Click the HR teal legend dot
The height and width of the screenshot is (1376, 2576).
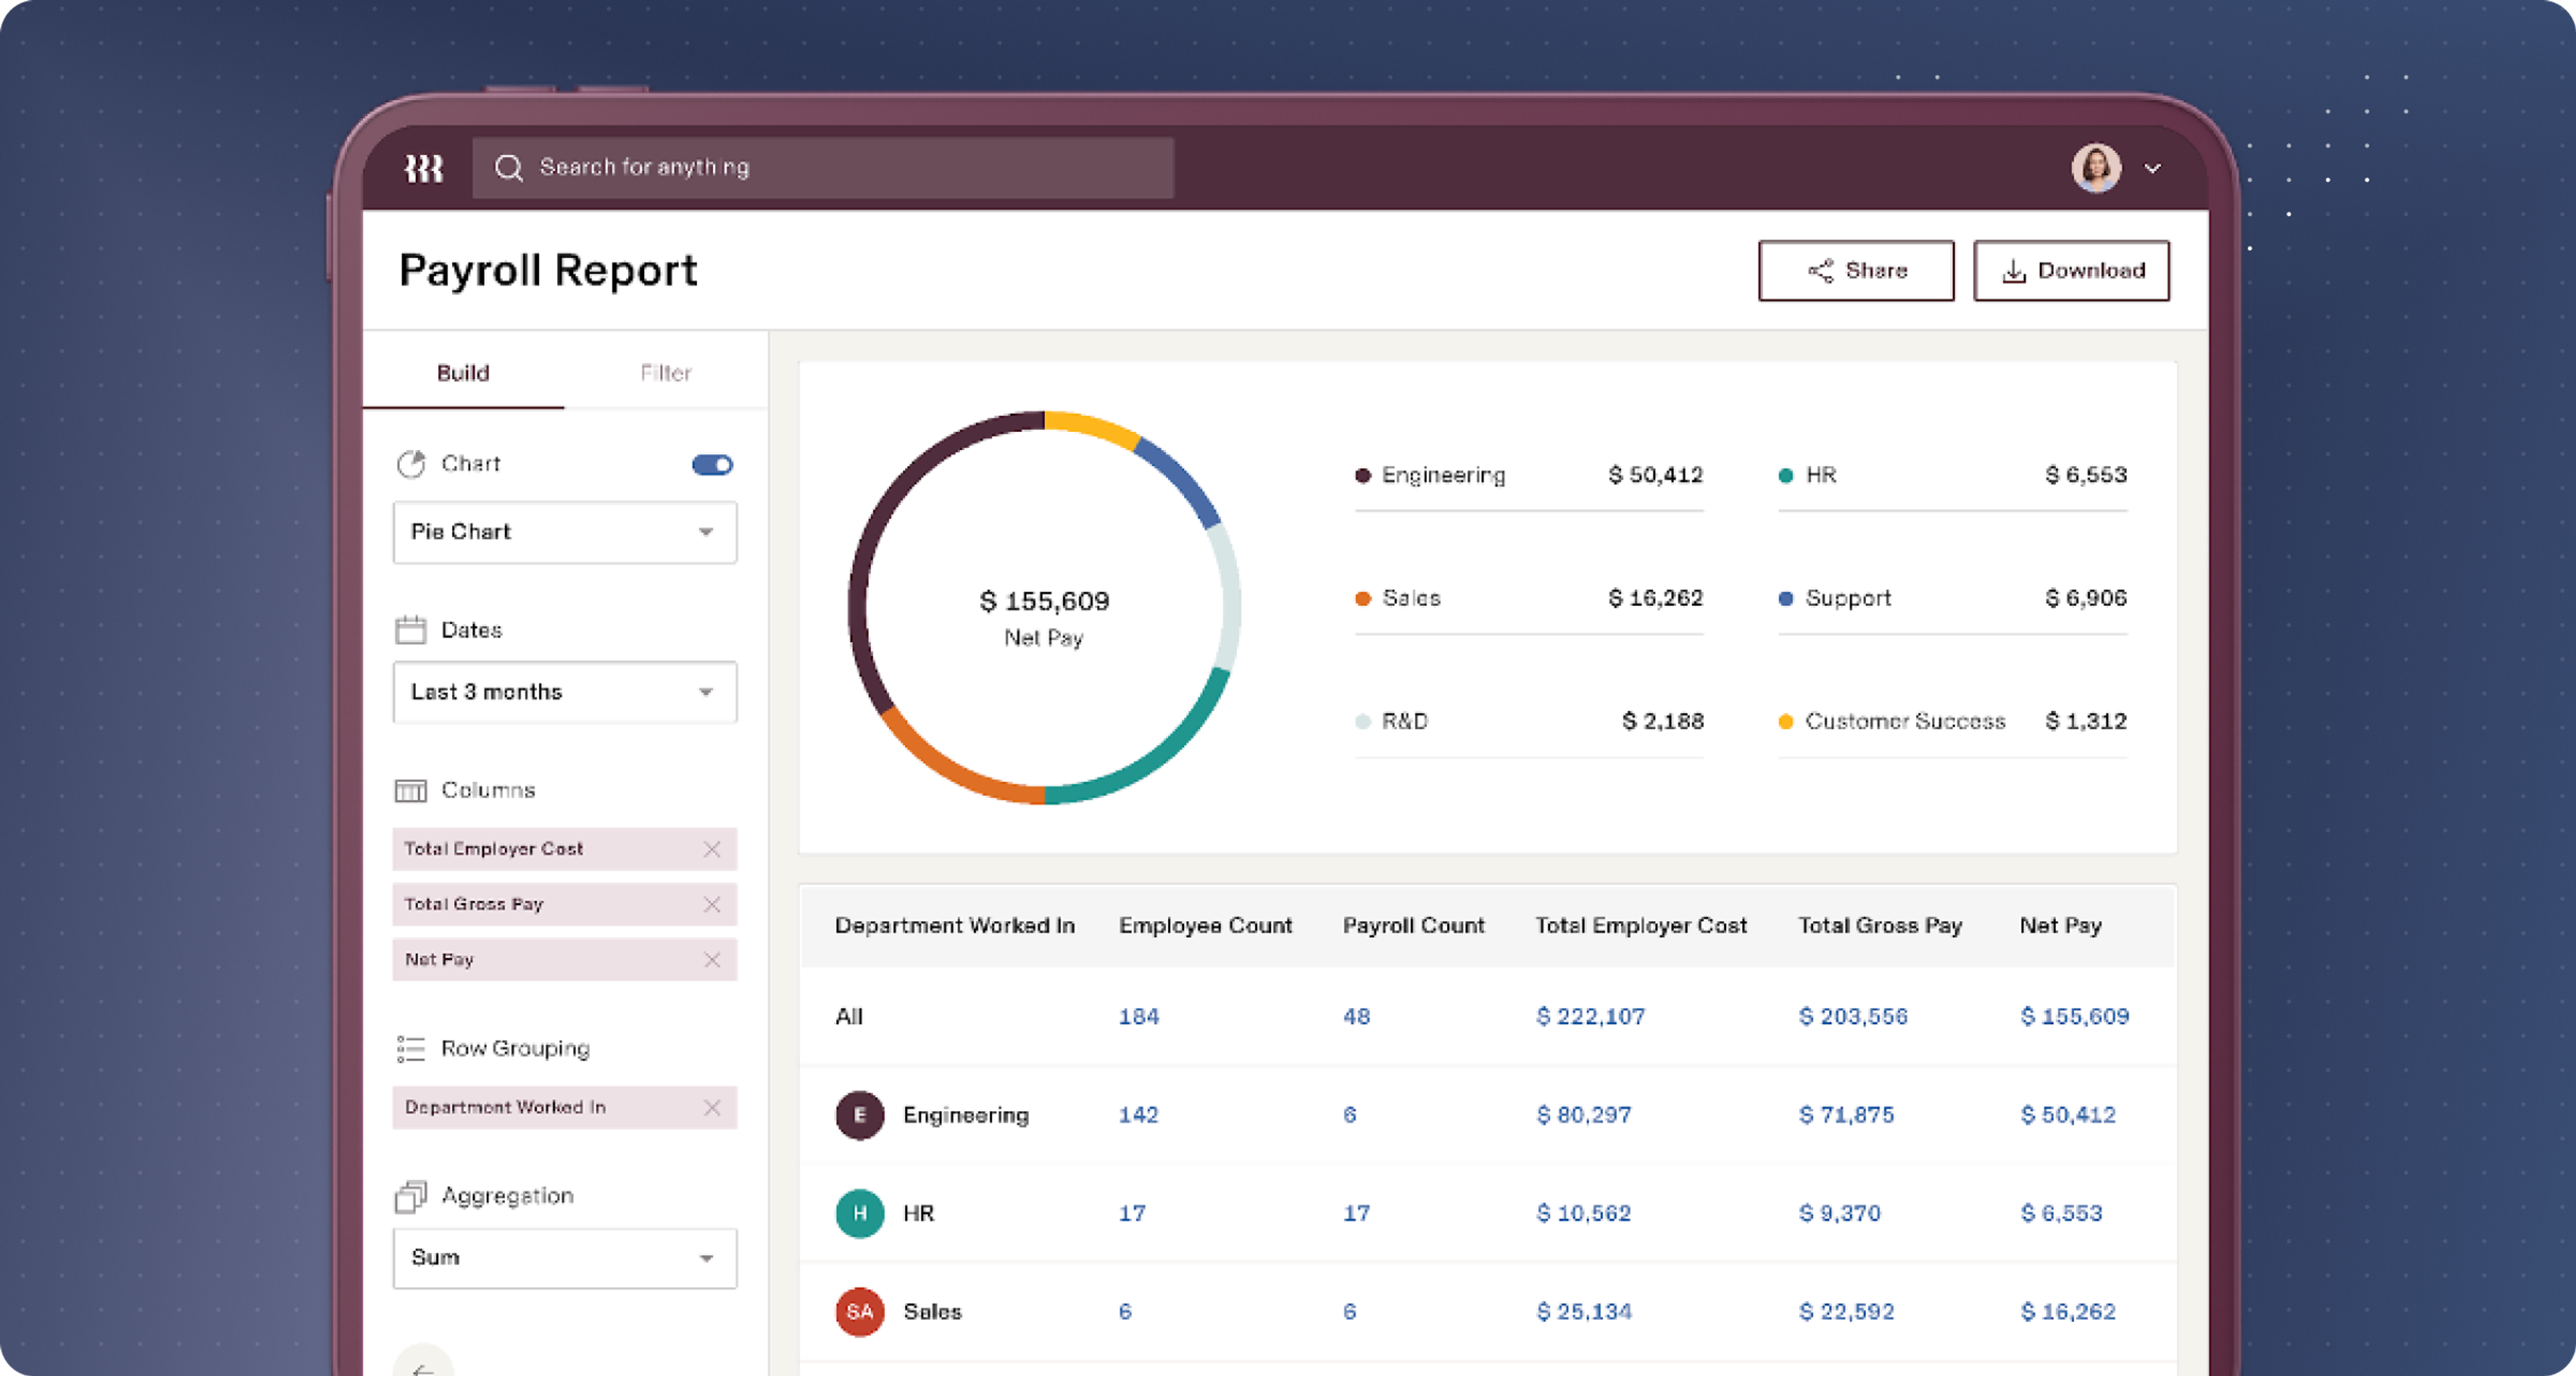[1785, 475]
